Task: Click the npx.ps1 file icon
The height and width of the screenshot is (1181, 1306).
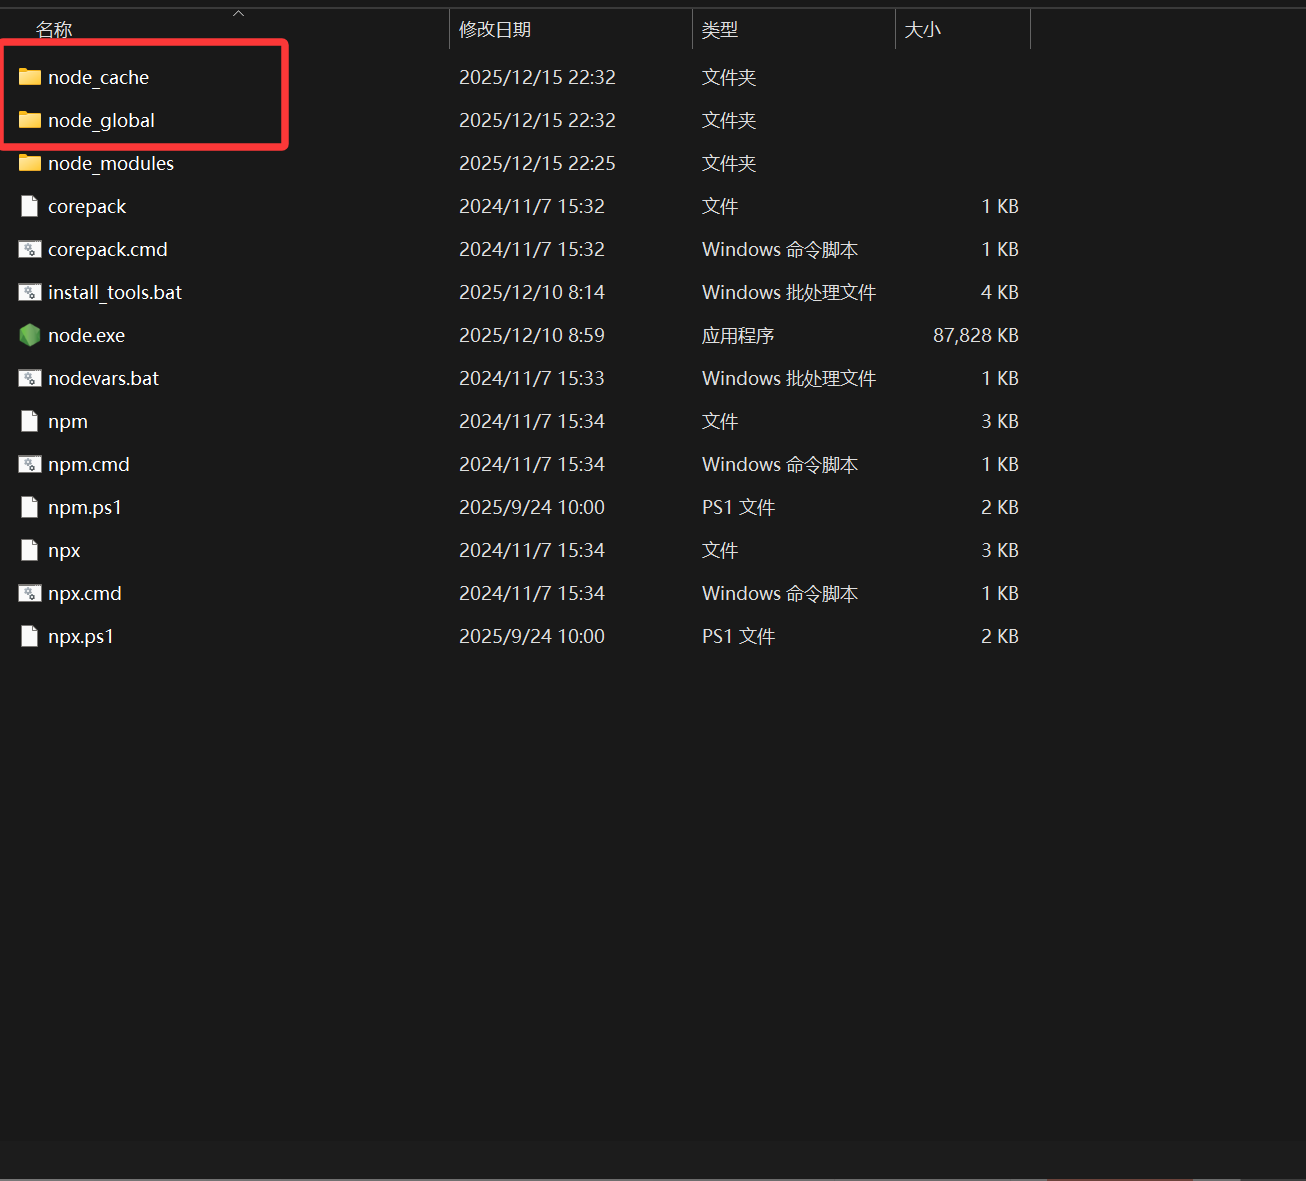Action: (30, 636)
